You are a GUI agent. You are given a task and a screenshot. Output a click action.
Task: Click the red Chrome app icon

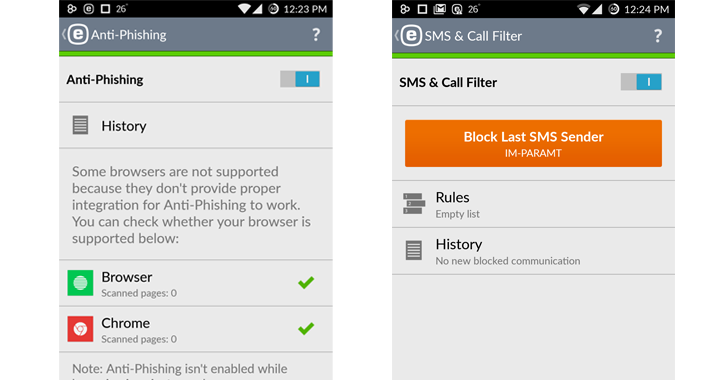(x=80, y=329)
